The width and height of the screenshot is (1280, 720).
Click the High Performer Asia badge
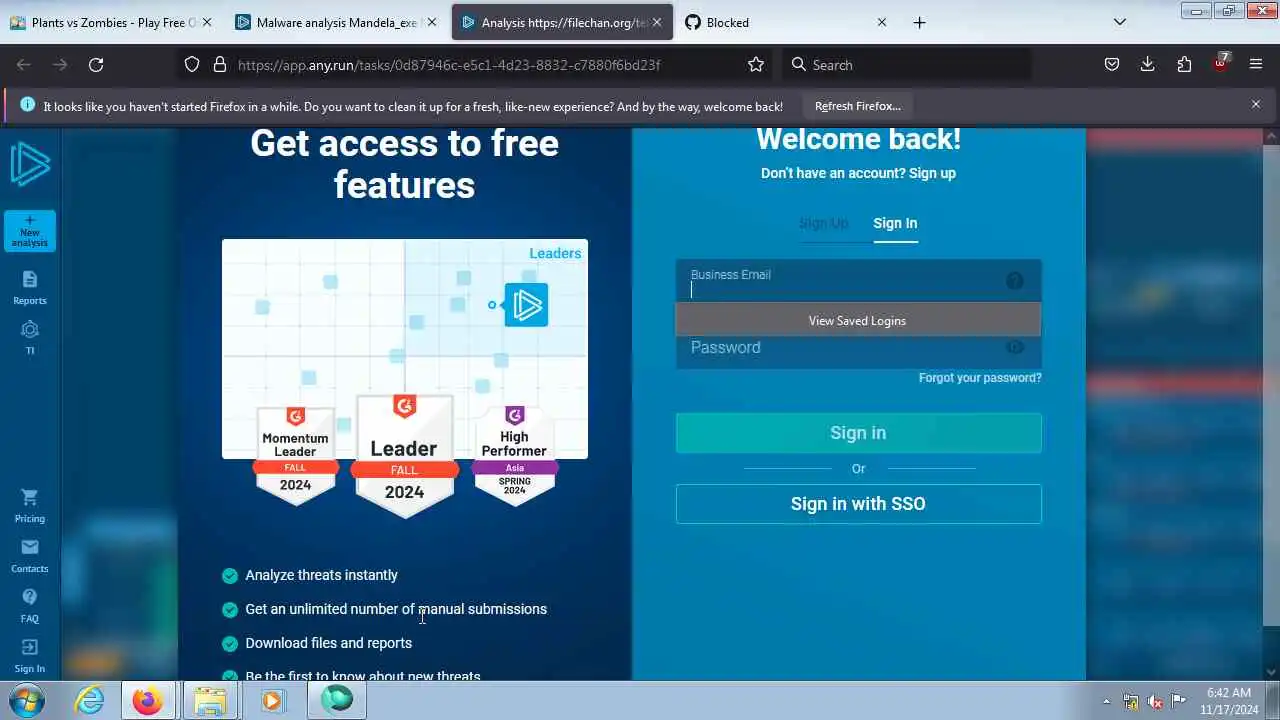514,456
